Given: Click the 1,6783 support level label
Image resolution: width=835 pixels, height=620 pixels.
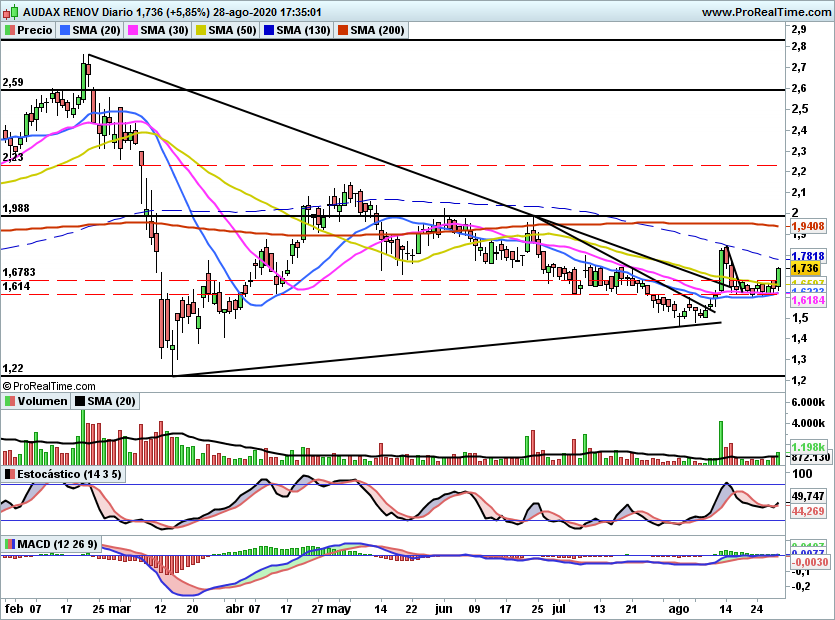Looking at the screenshot, I should [19, 272].
